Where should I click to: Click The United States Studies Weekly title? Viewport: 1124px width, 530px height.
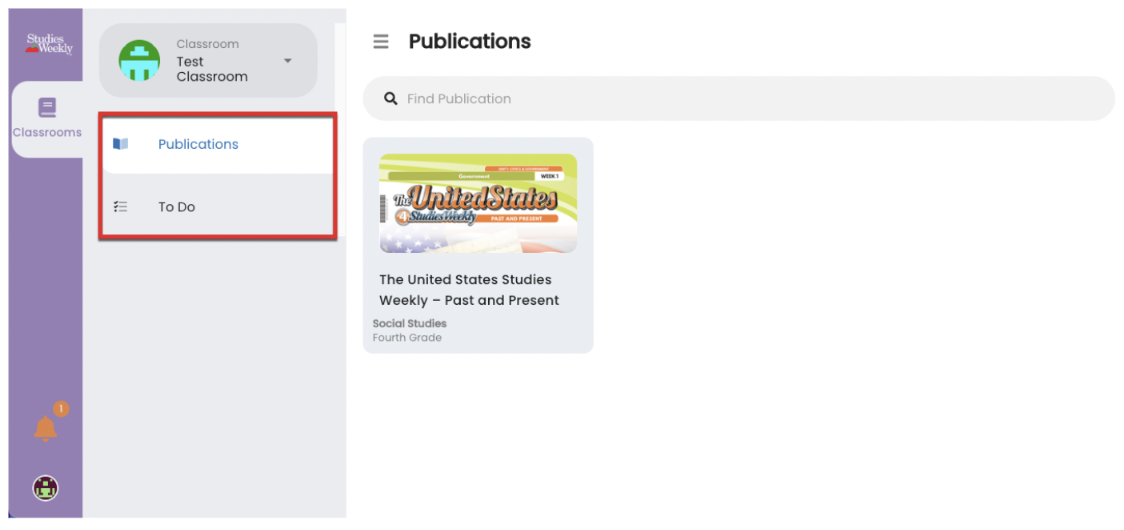coord(469,290)
